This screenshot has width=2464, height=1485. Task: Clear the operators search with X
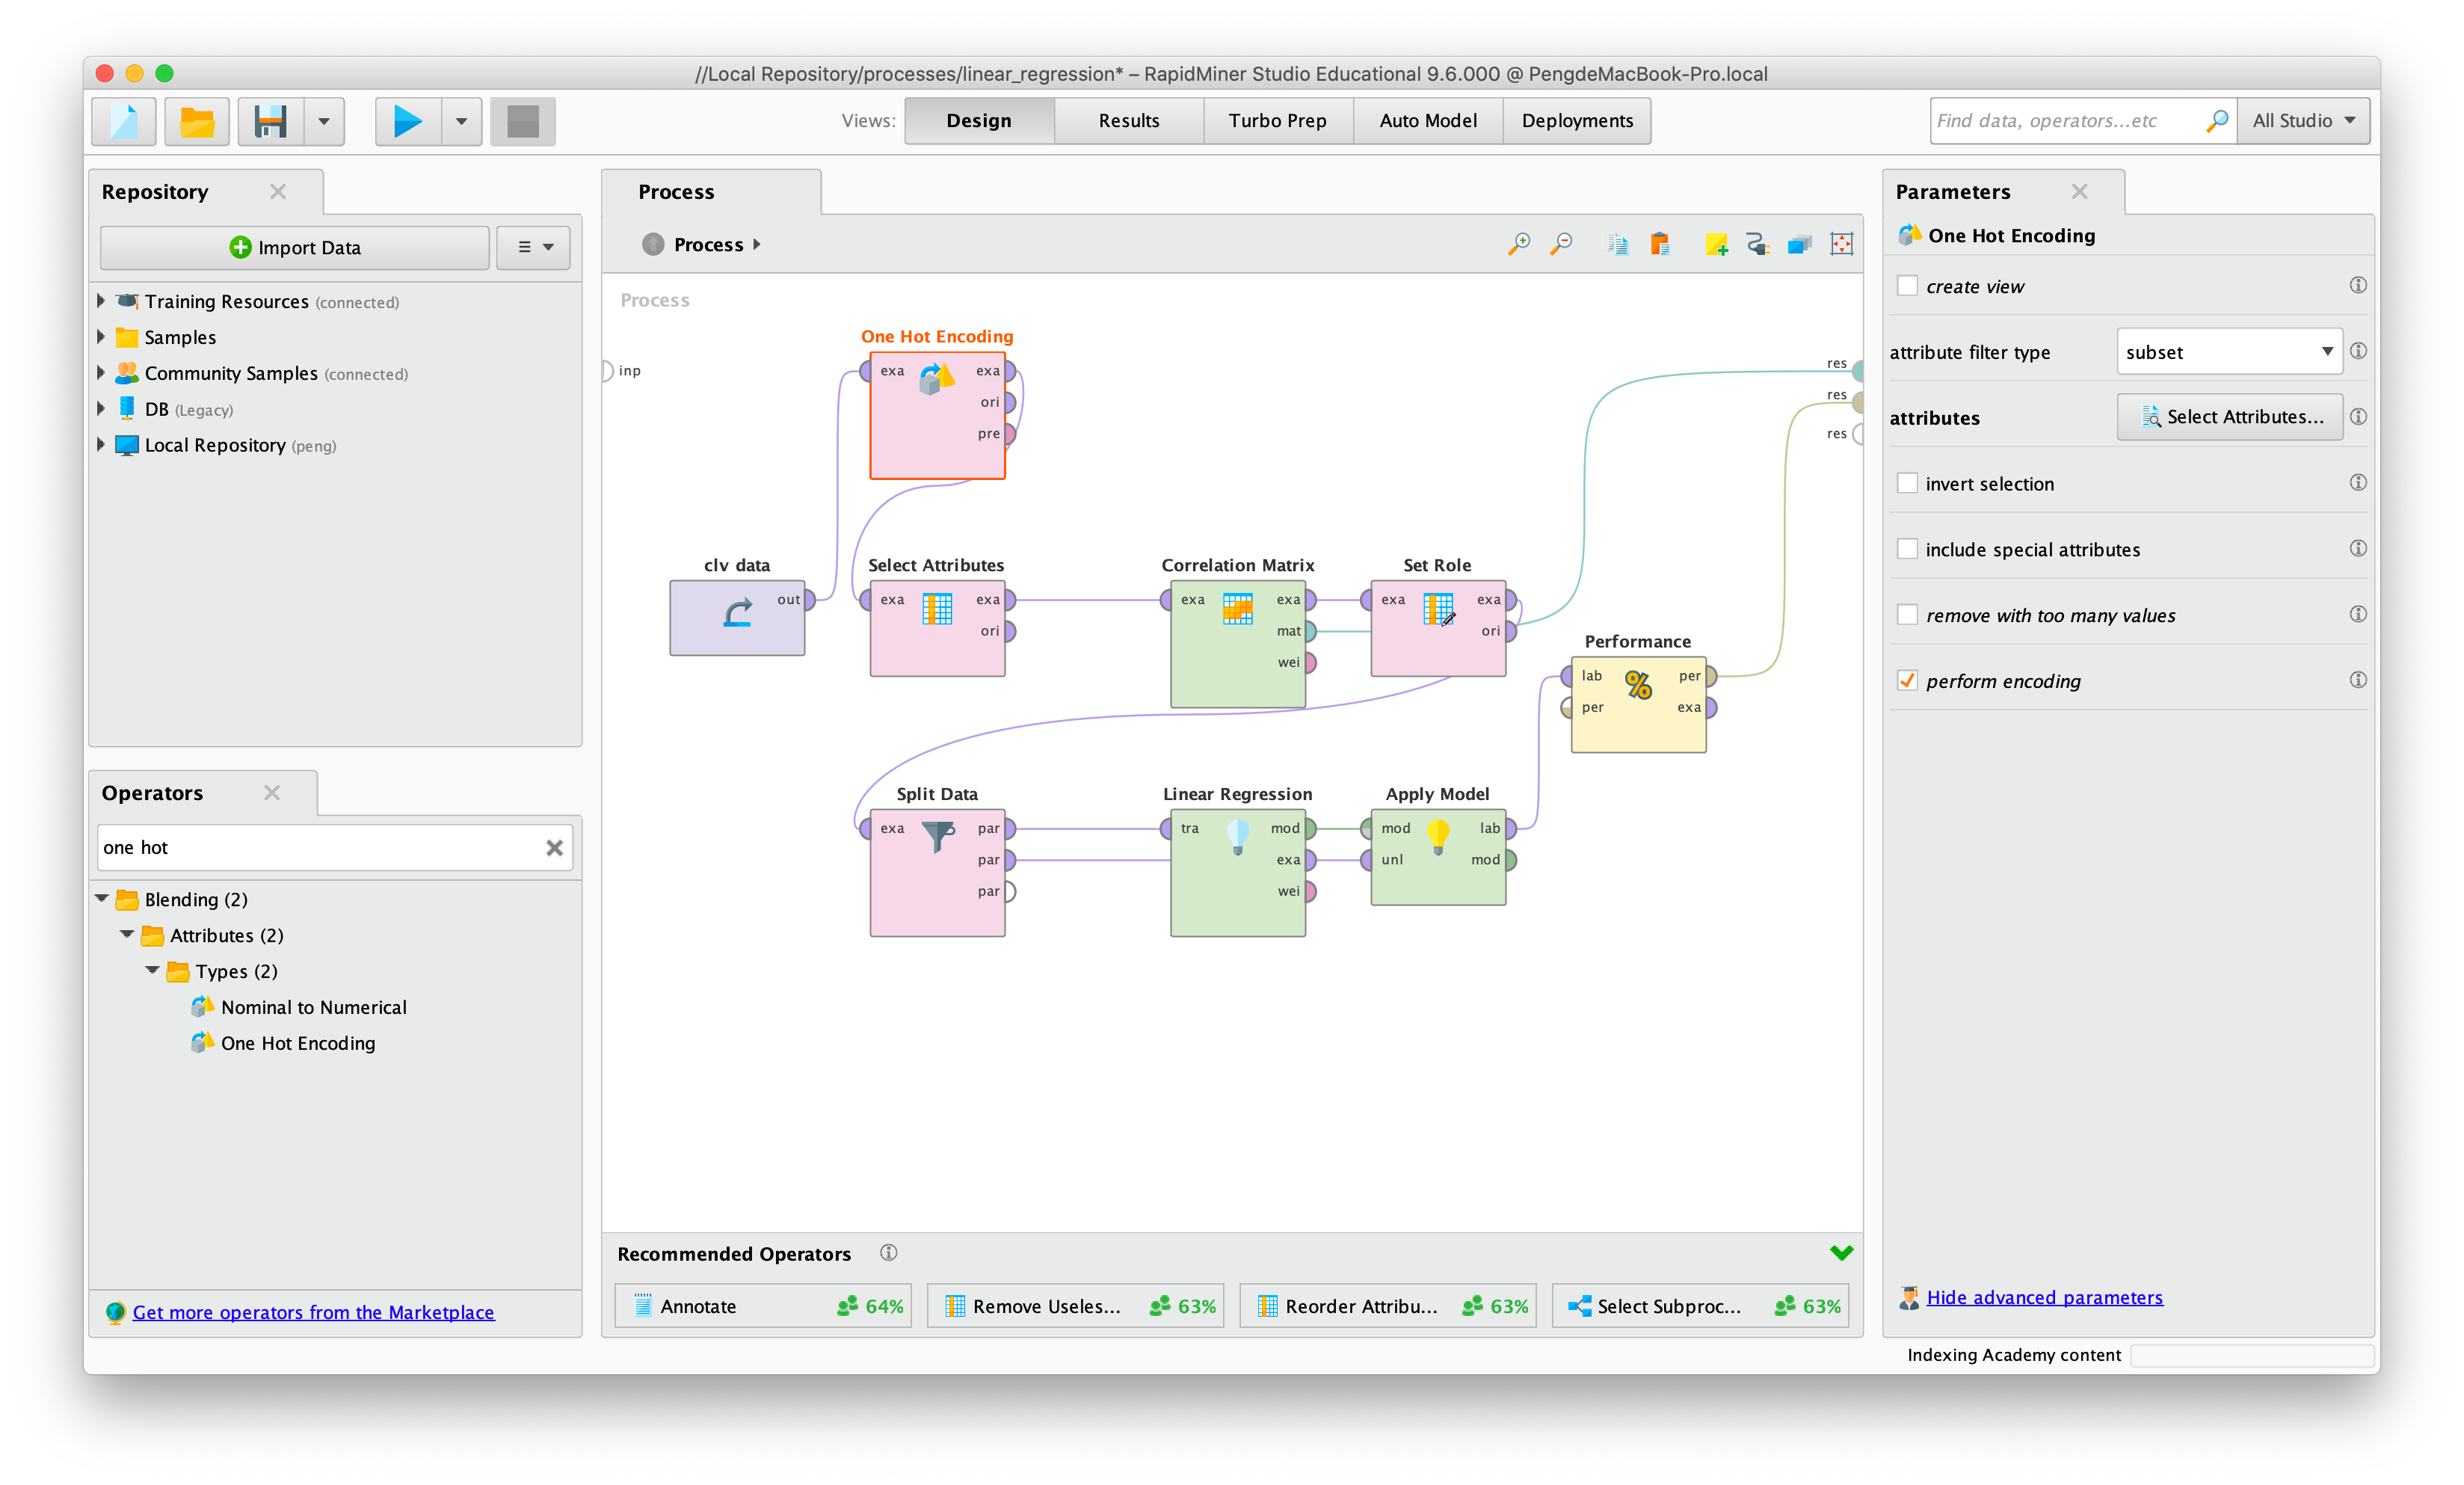tap(554, 848)
